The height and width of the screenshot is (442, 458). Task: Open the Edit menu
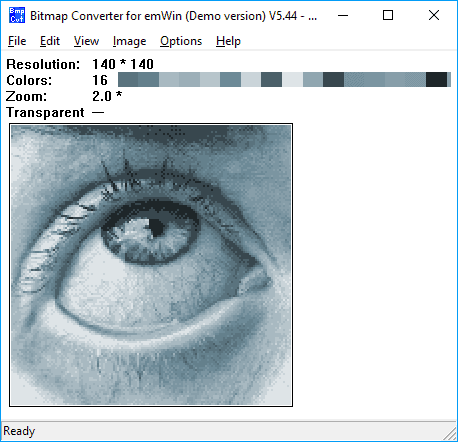pyautogui.click(x=50, y=41)
